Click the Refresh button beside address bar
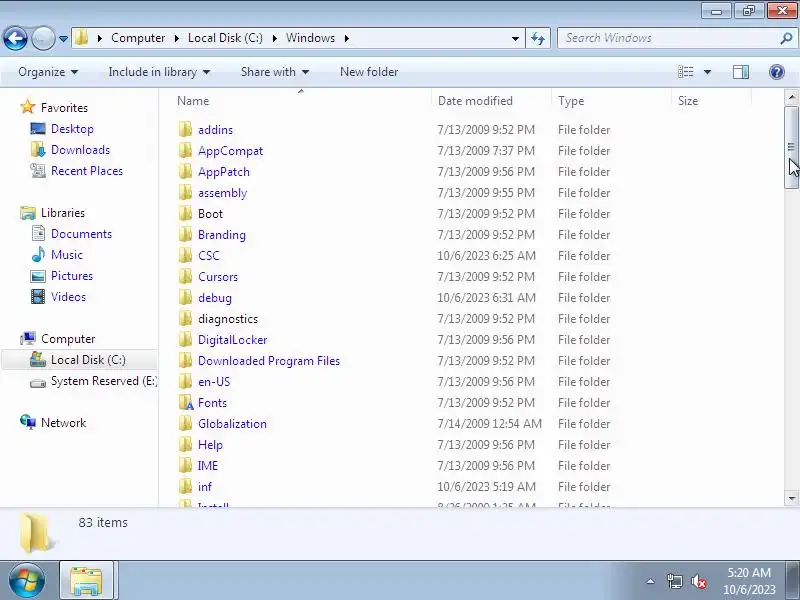Screen dimensions: 800x600 click(x=538, y=38)
